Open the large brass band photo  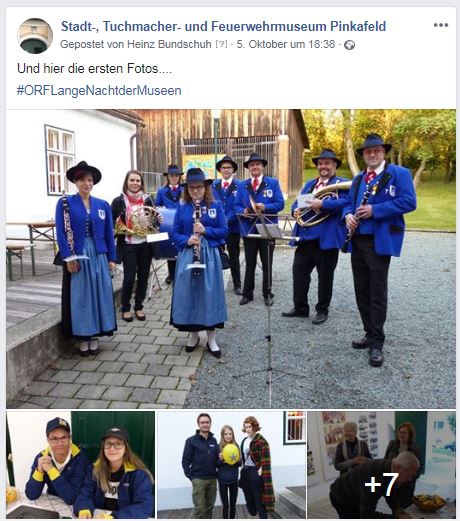click(x=231, y=259)
